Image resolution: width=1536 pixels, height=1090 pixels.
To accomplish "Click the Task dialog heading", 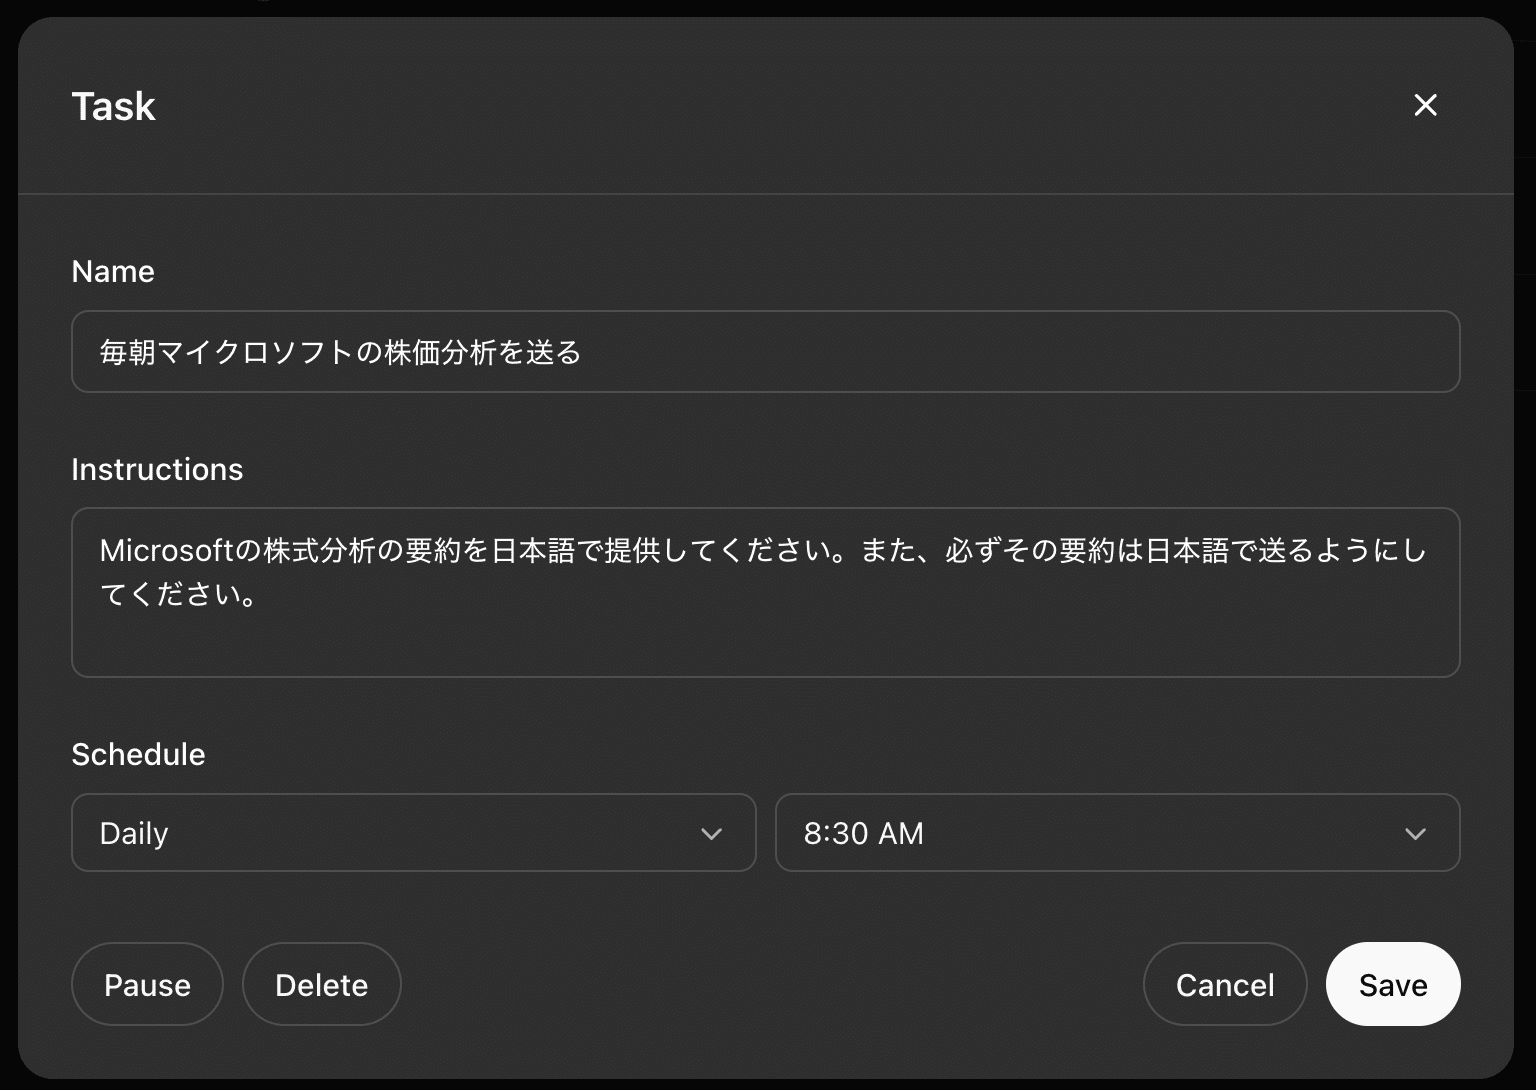I will coord(113,106).
